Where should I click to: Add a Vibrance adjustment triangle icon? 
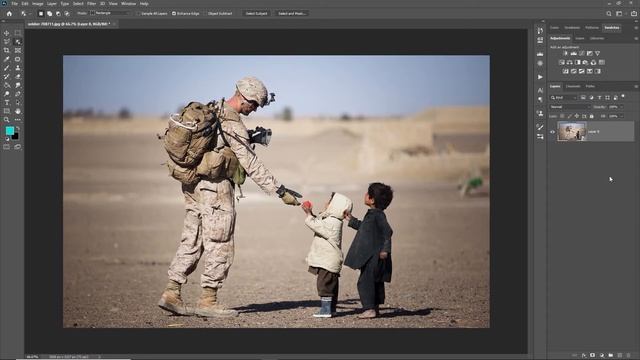coord(598,53)
